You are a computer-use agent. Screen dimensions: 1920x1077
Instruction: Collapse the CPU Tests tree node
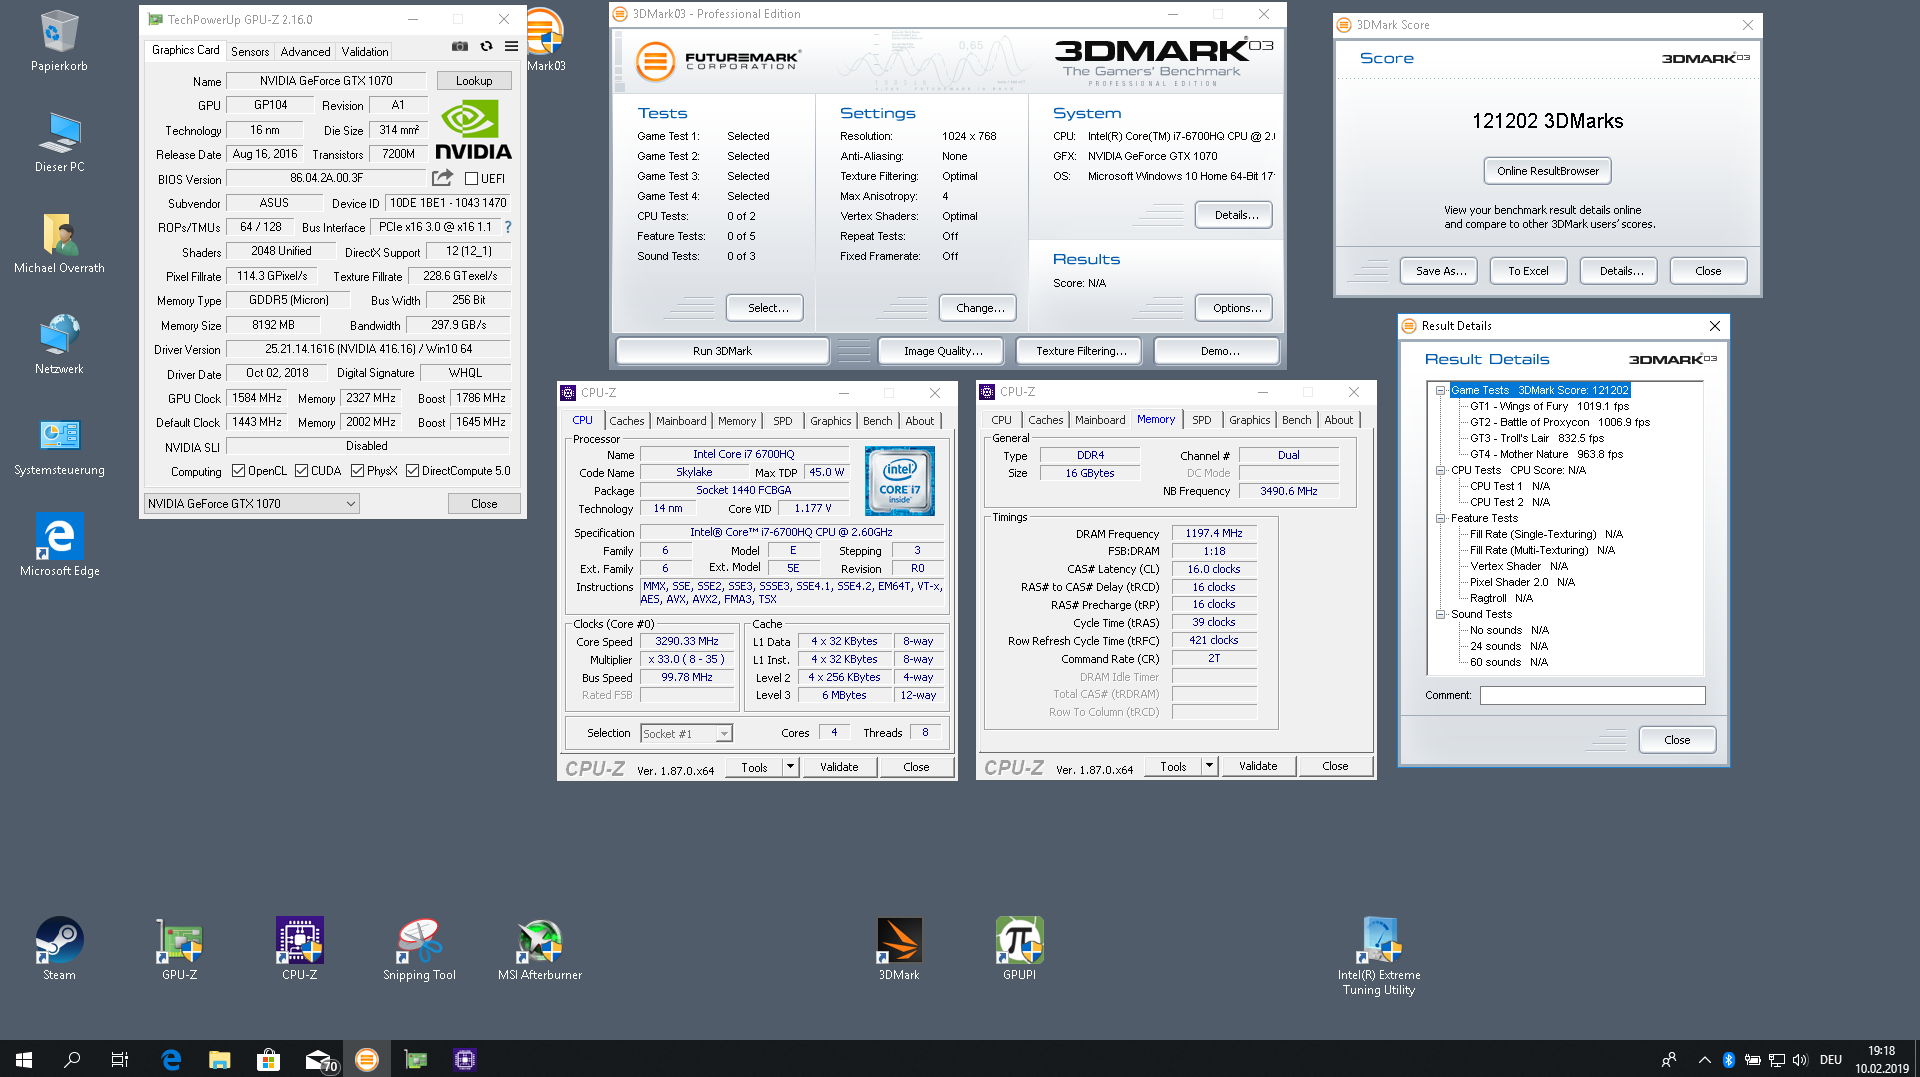[x=1440, y=470]
